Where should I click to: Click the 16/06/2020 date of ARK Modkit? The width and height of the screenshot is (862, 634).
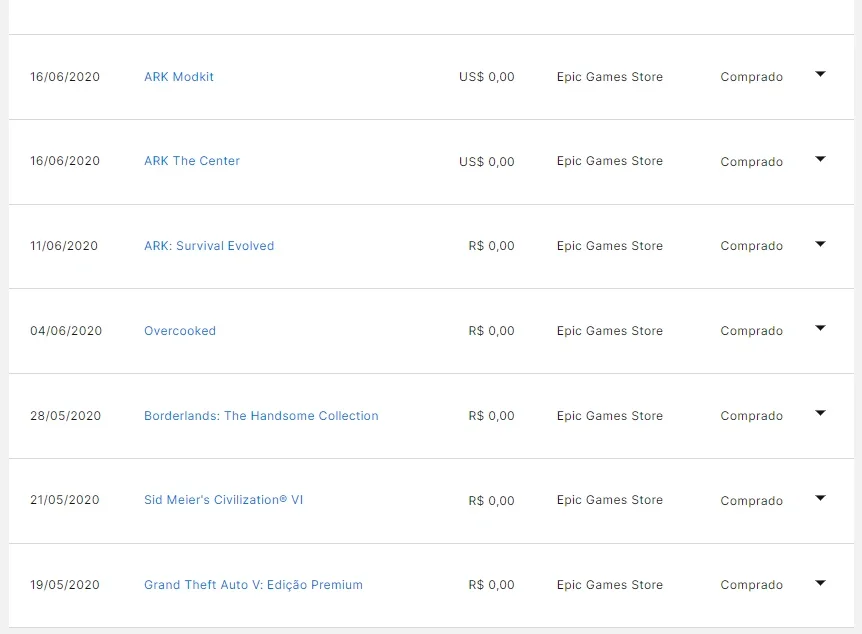(x=65, y=77)
